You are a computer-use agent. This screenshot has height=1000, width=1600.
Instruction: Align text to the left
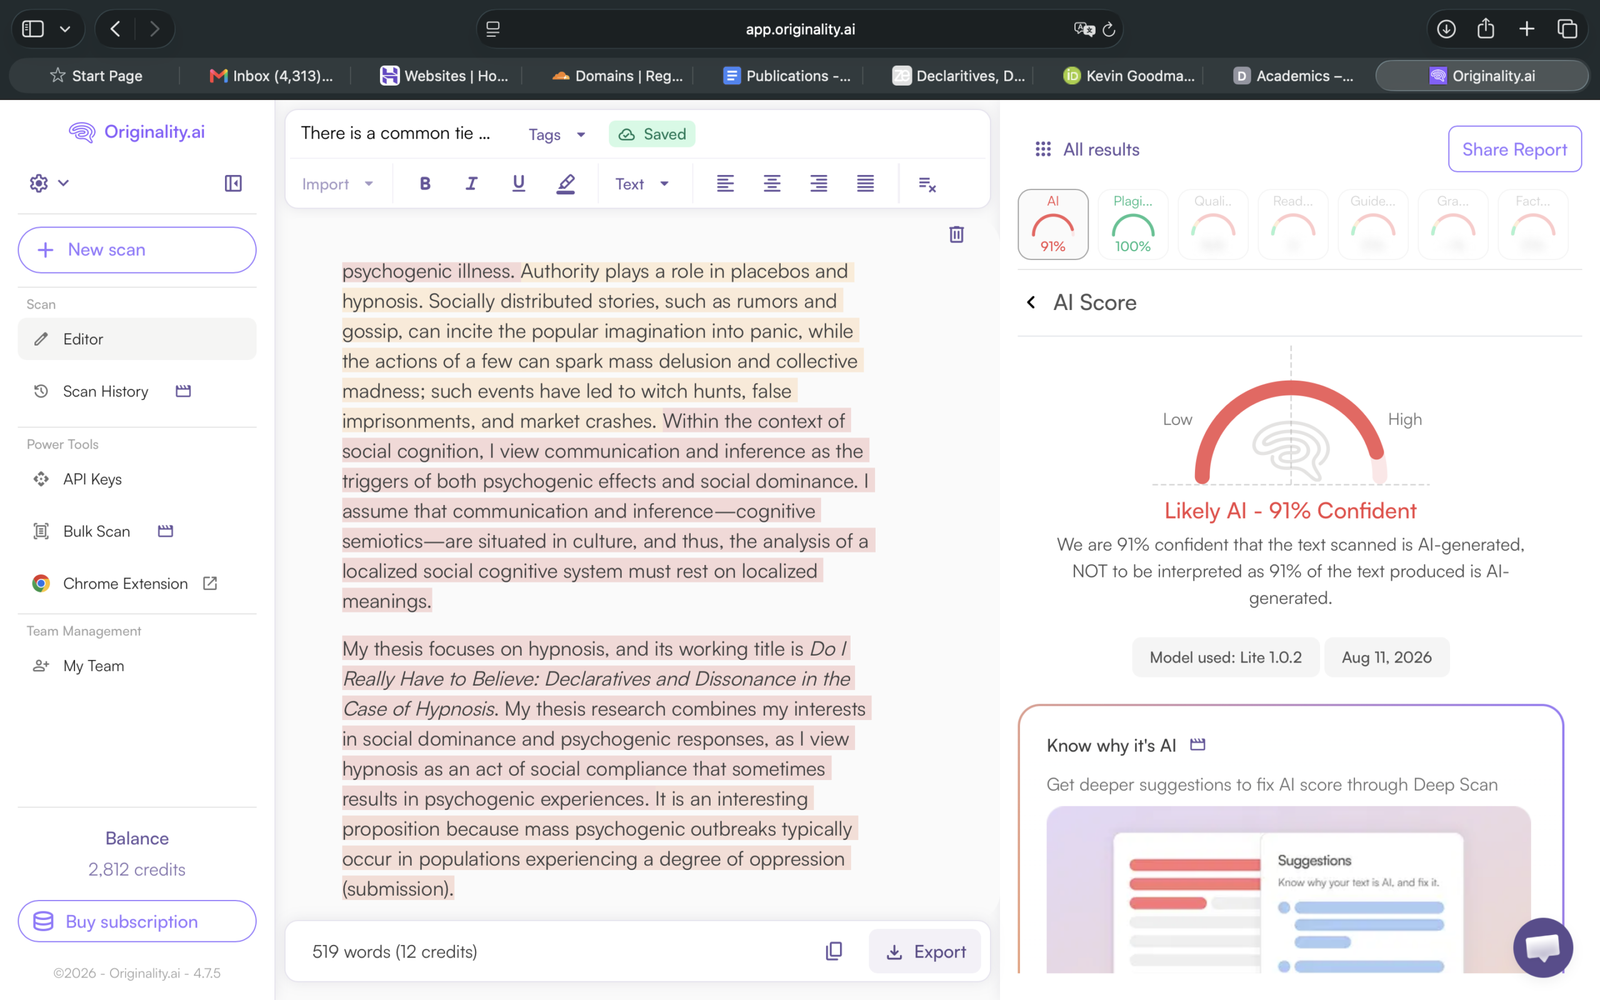[725, 184]
